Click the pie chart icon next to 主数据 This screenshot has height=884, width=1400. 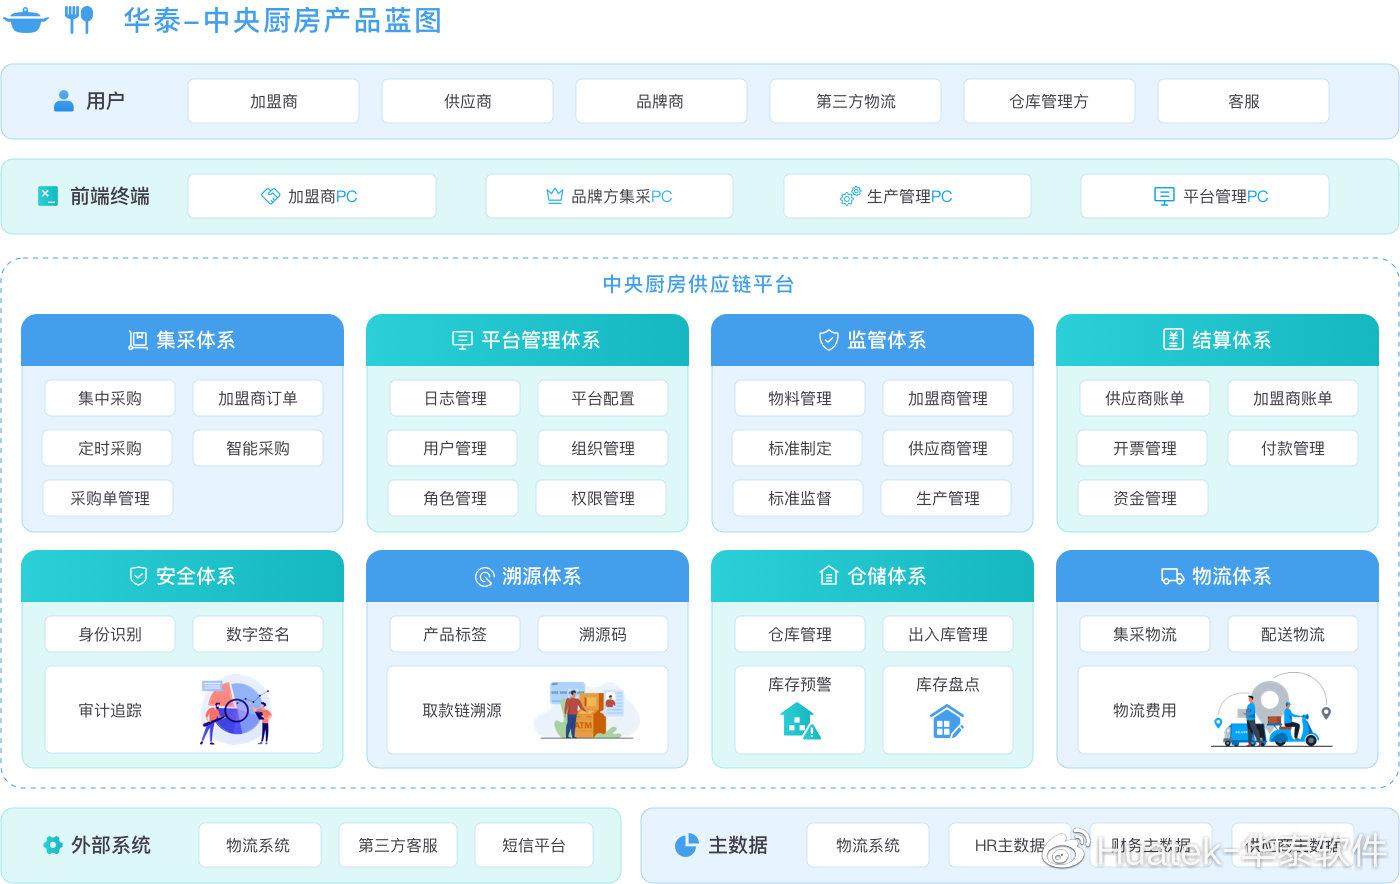tap(686, 845)
